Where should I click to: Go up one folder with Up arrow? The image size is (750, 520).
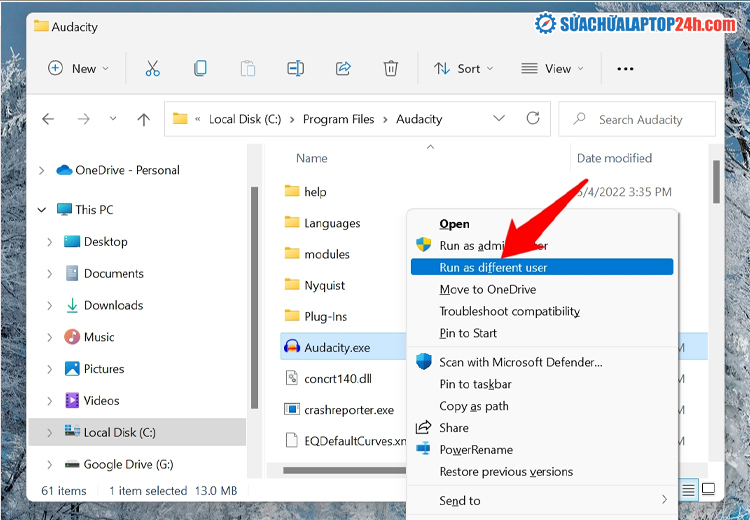(x=143, y=119)
